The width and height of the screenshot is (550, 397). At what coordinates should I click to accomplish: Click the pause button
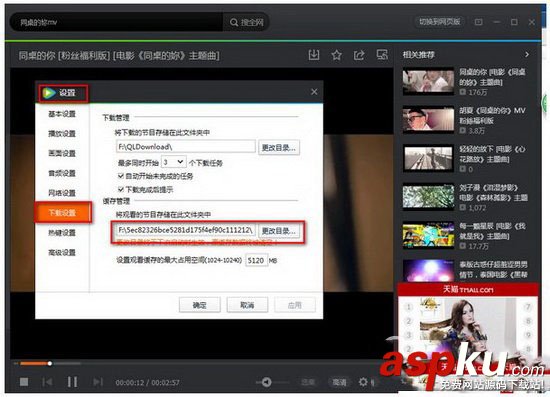pyautogui.click(x=72, y=382)
